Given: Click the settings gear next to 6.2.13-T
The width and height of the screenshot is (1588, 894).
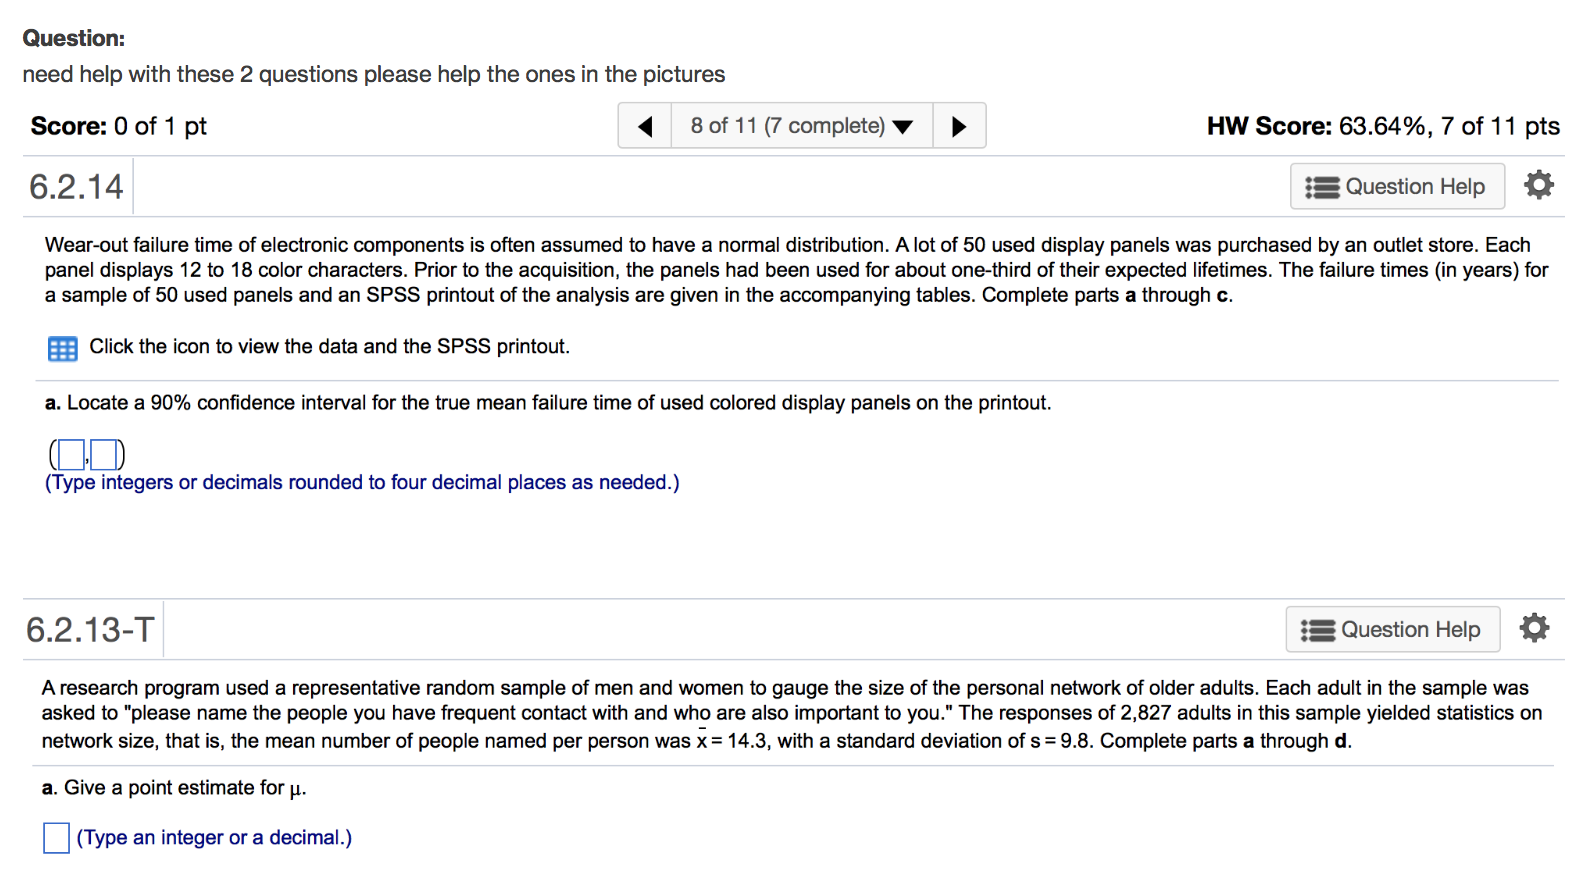Looking at the screenshot, I should [1534, 627].
